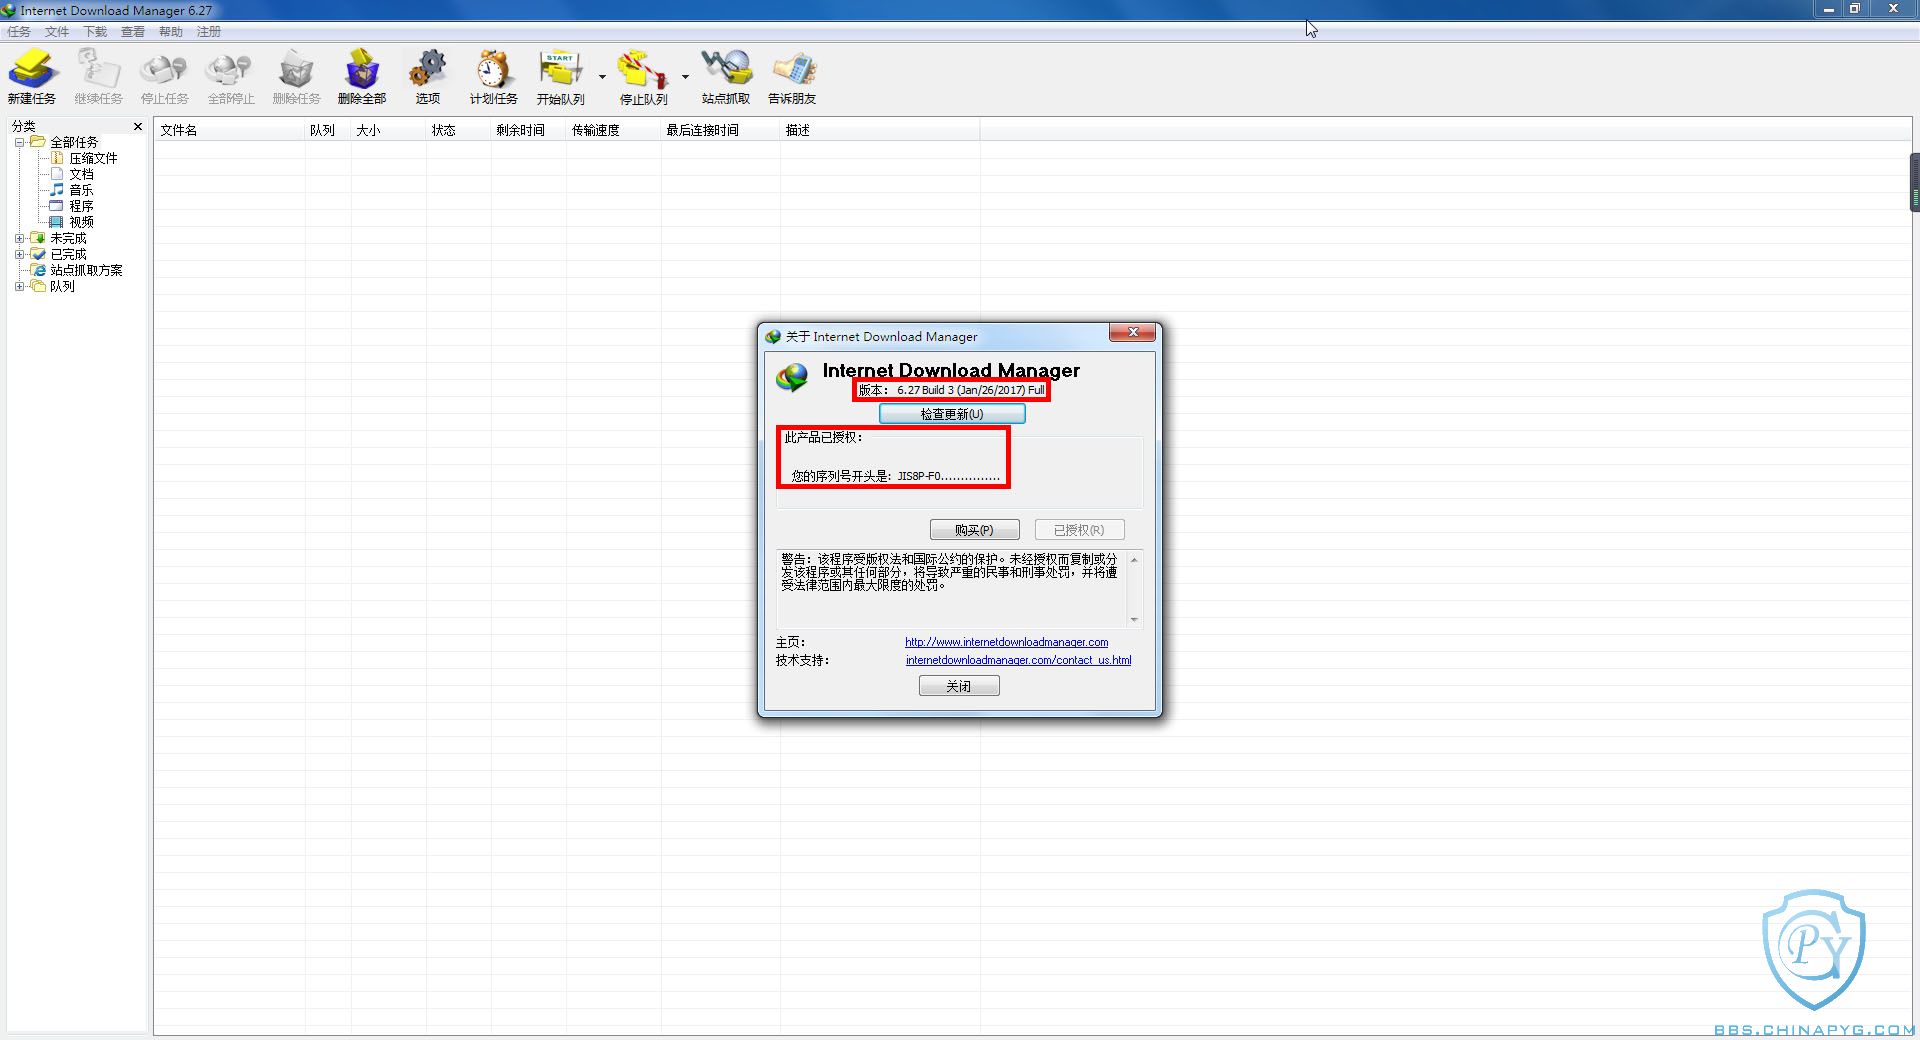Viewport: 1920px width, 1040px height.
Task: Click 关闭 button in About dialog
Action: pyautogui.click(x=959, y=686)
